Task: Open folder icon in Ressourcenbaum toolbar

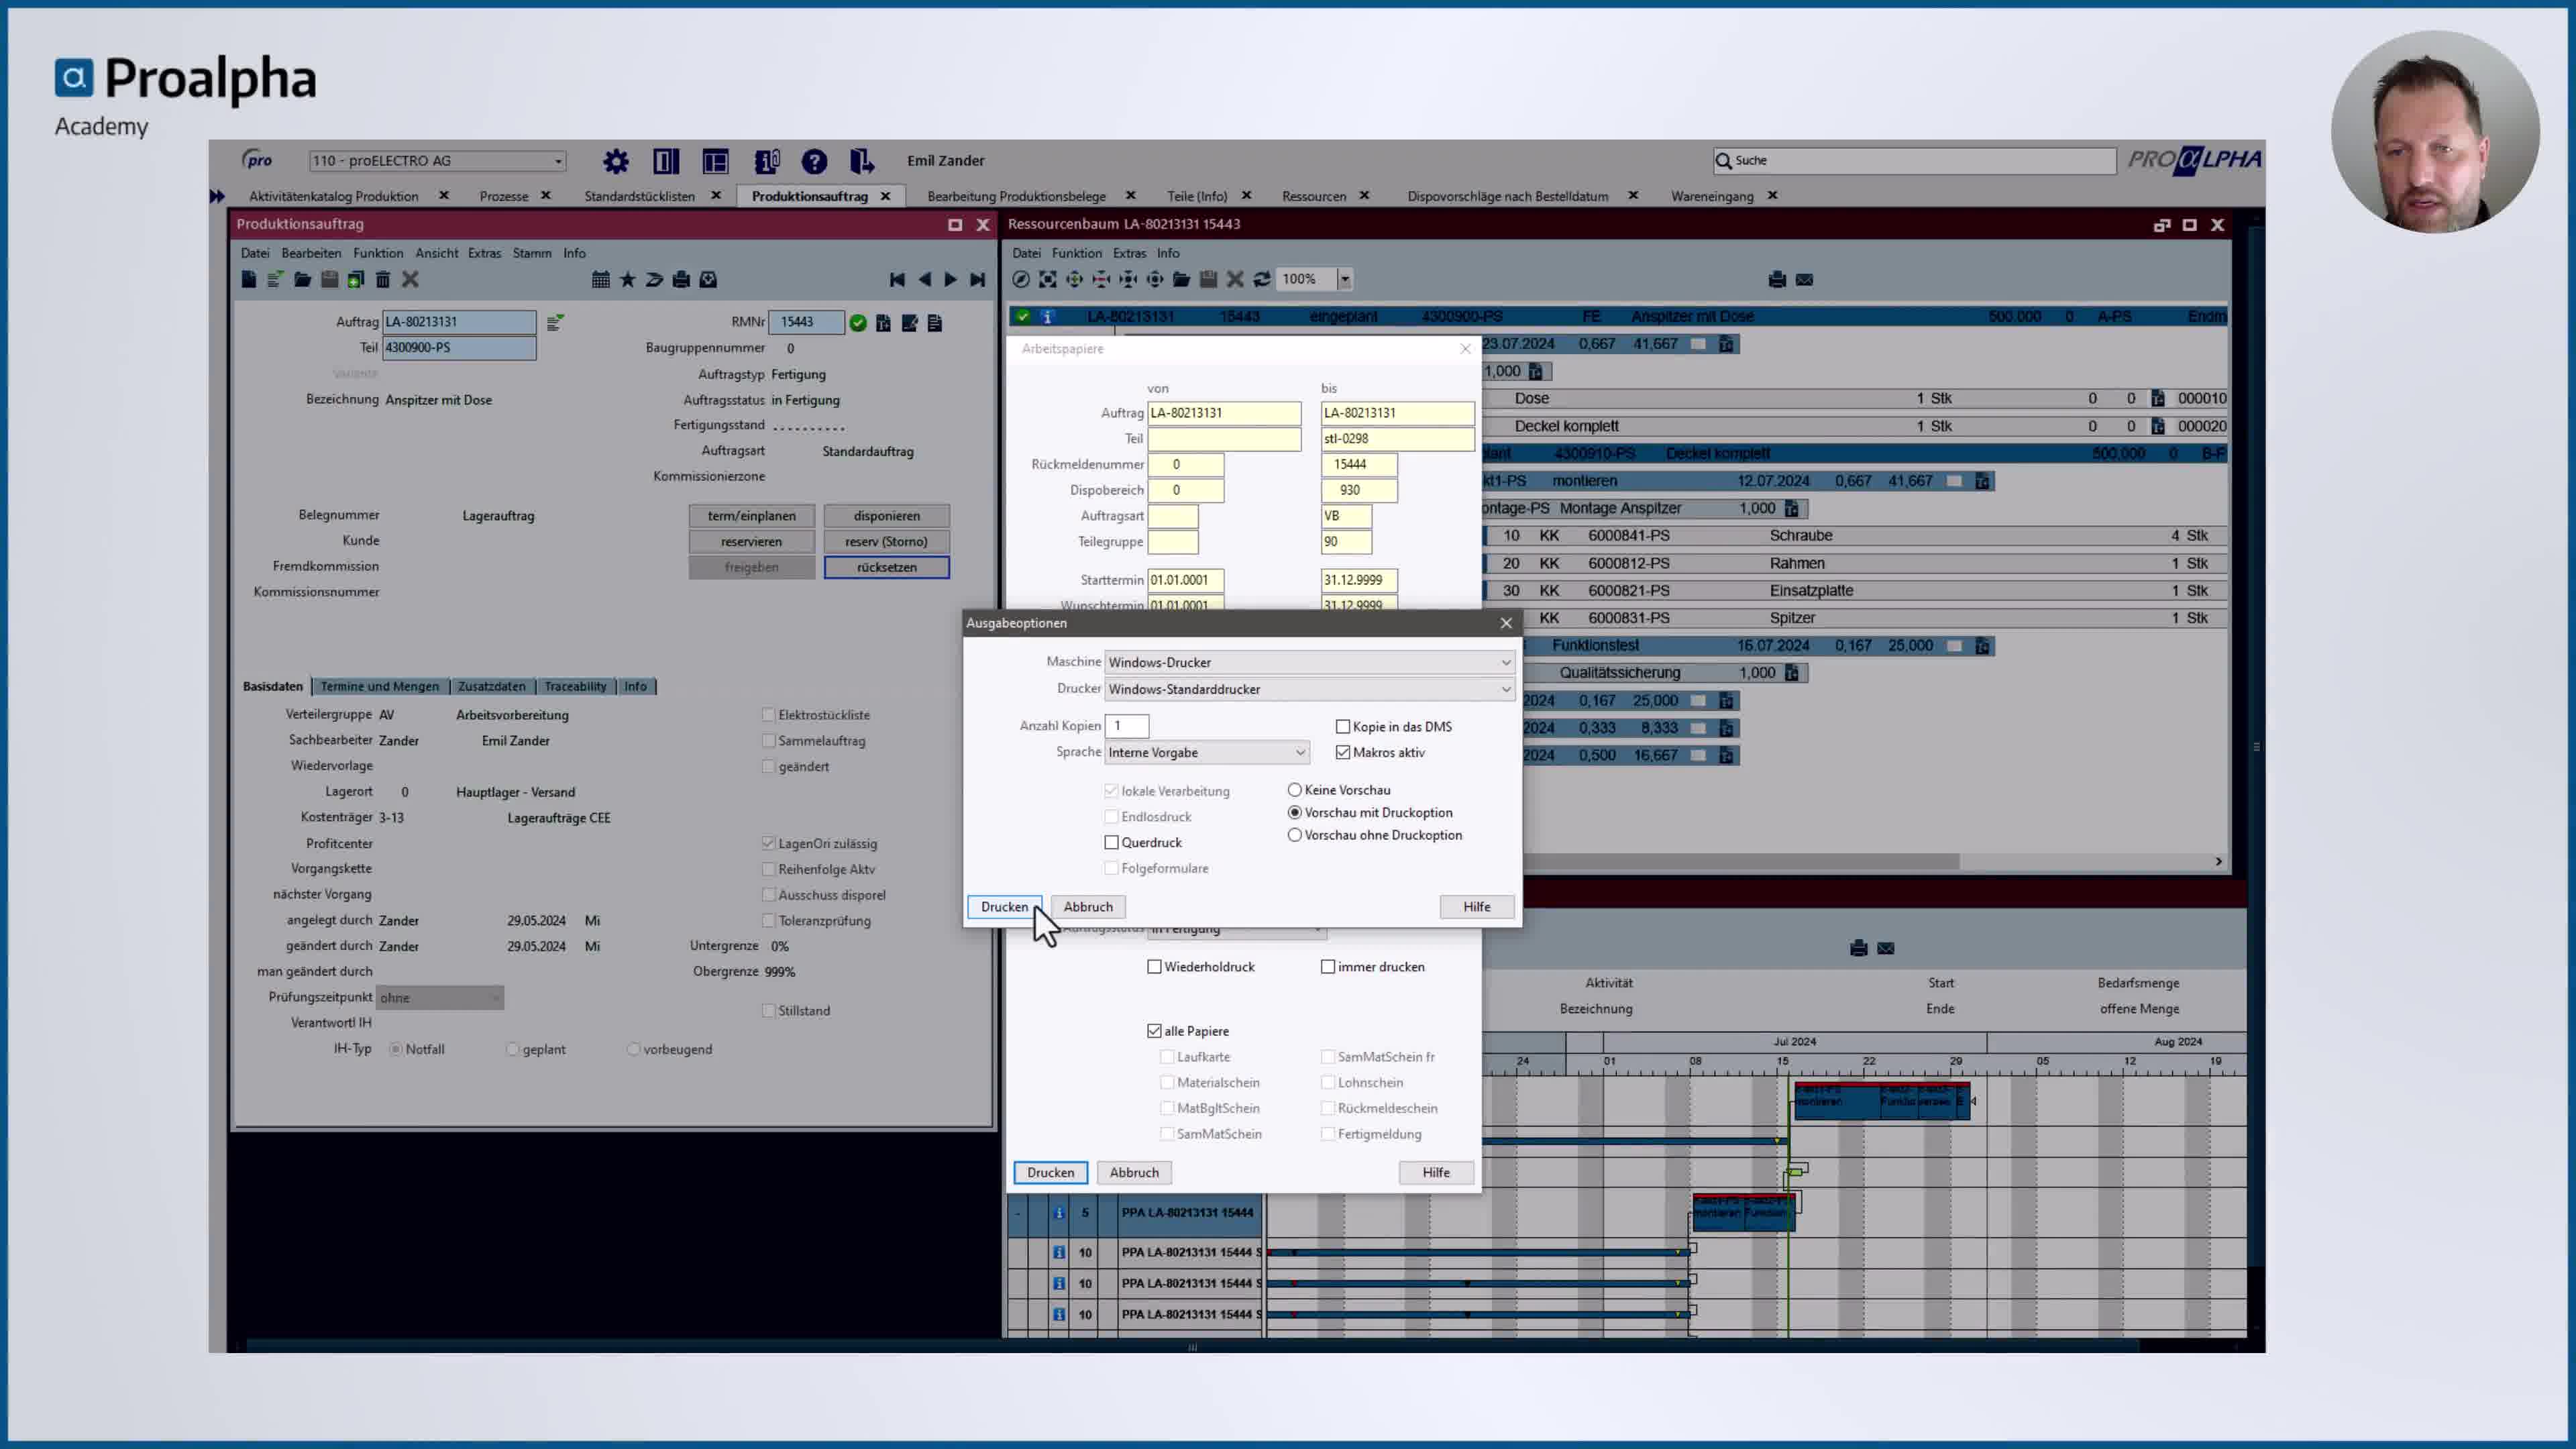Action: click(1181, 280)
